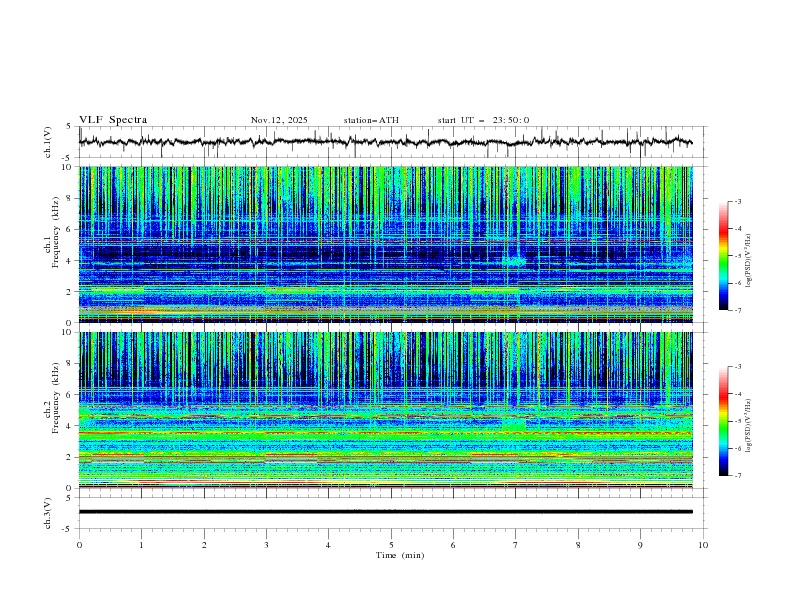Click the station=ATH label
The image size is (792, 612).
coord(371,120)
